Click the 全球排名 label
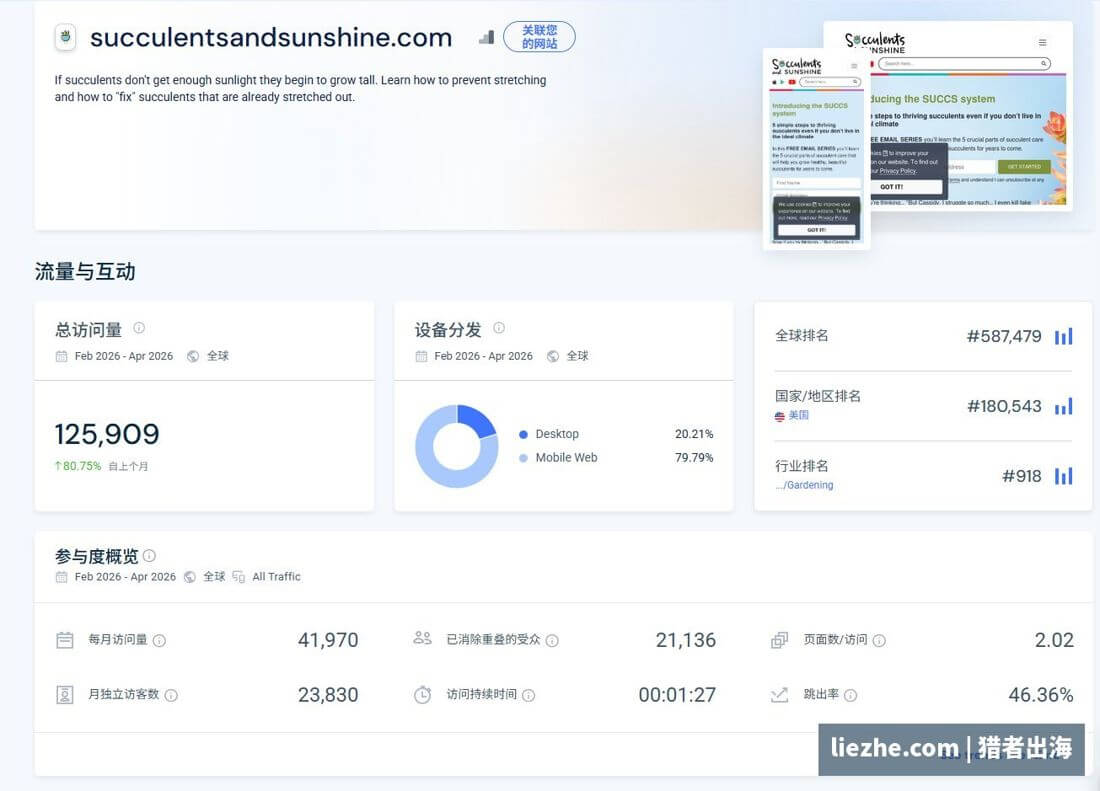Screen dimensions: 1100x791 pos(801,336)
